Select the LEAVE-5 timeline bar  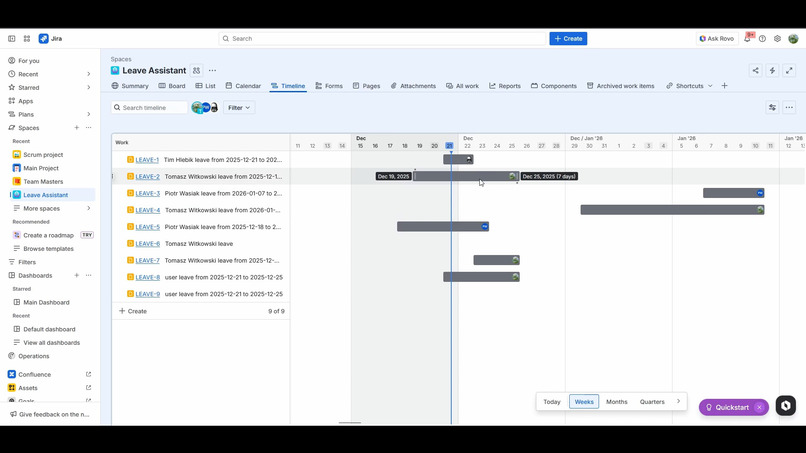pyautogui.click(x=443, y=227)
